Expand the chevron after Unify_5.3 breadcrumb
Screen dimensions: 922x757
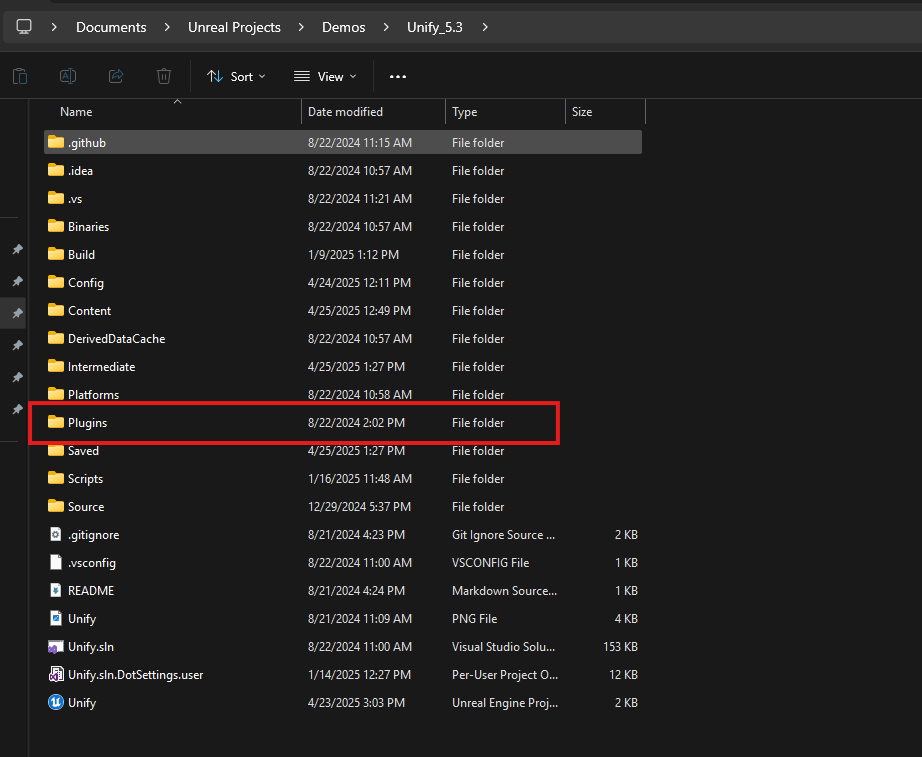(x=485, y=27)
